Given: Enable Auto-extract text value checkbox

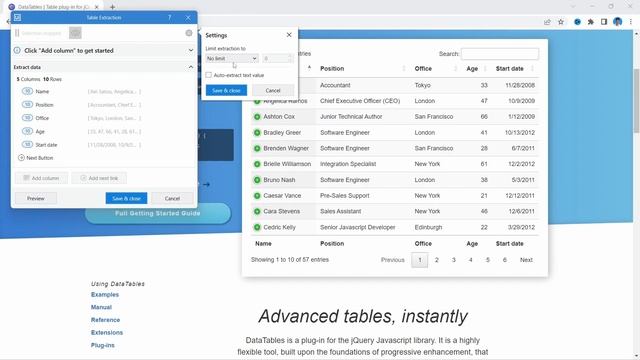Looking at the screenshot, I should (209, 75).
